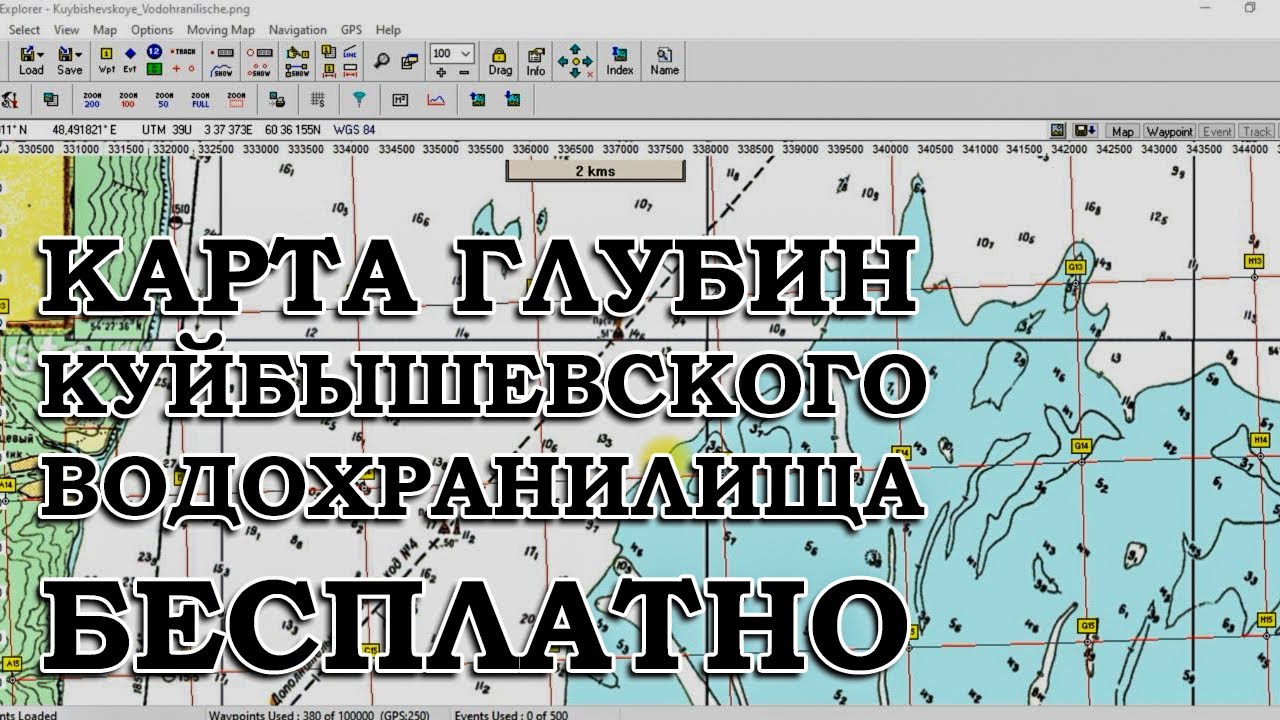Open the Index map button
Viewport: 1280px width, 720px height.
[620, 61]
